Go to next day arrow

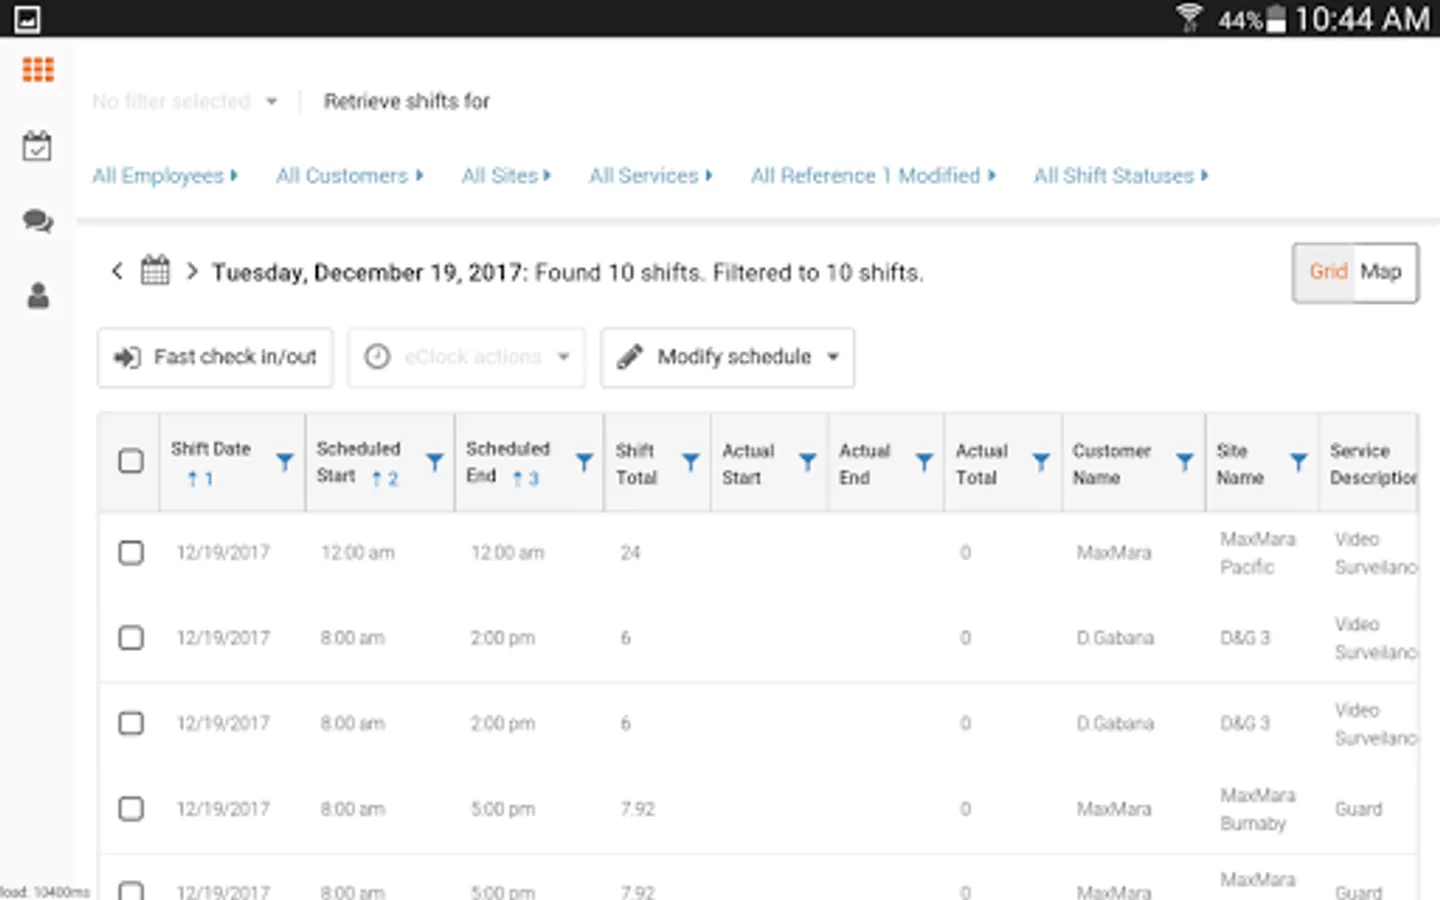(191, 271)
